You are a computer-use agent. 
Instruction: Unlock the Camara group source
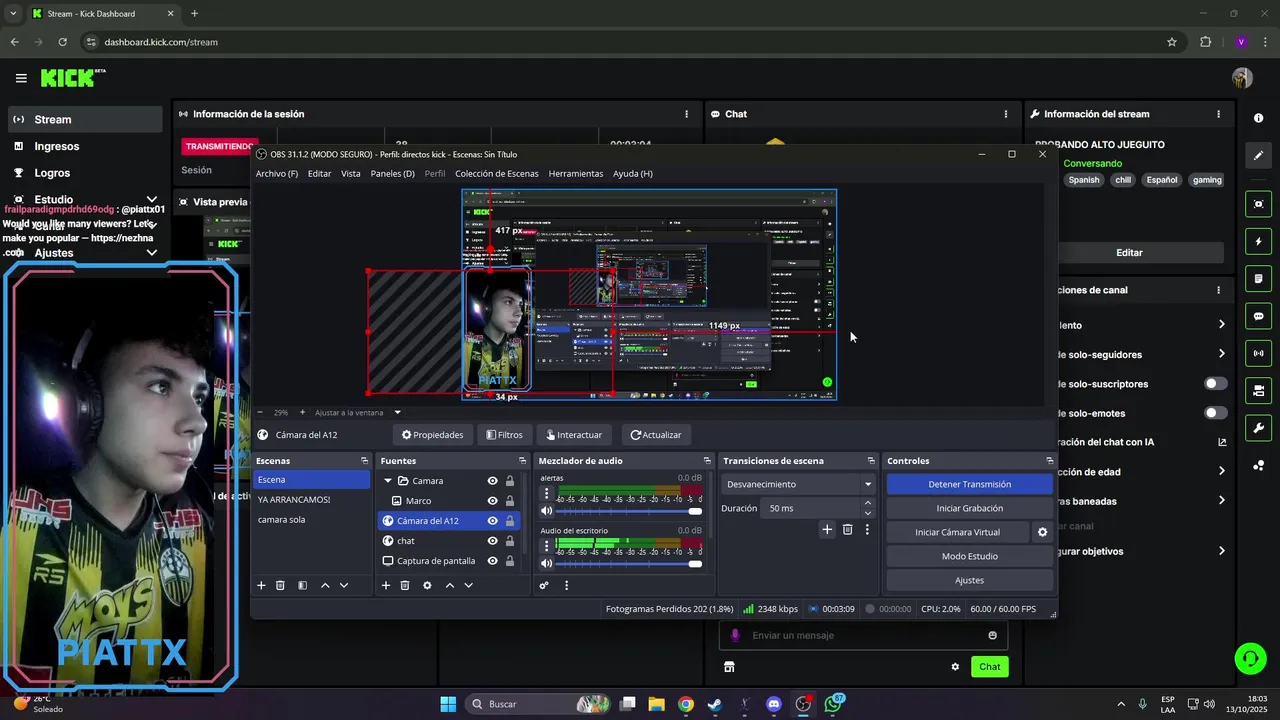[510, 481]
